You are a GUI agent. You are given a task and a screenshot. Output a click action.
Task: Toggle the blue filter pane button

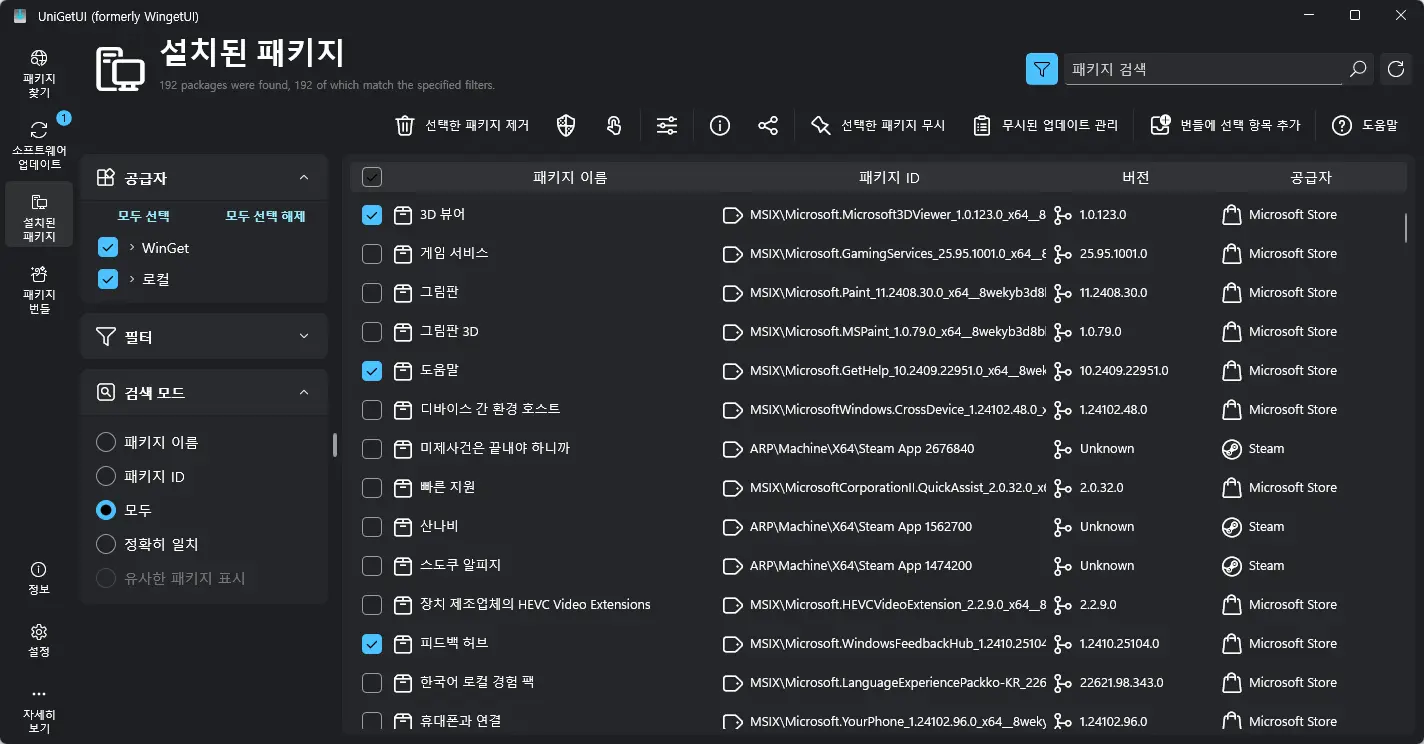coord(1042,69)
